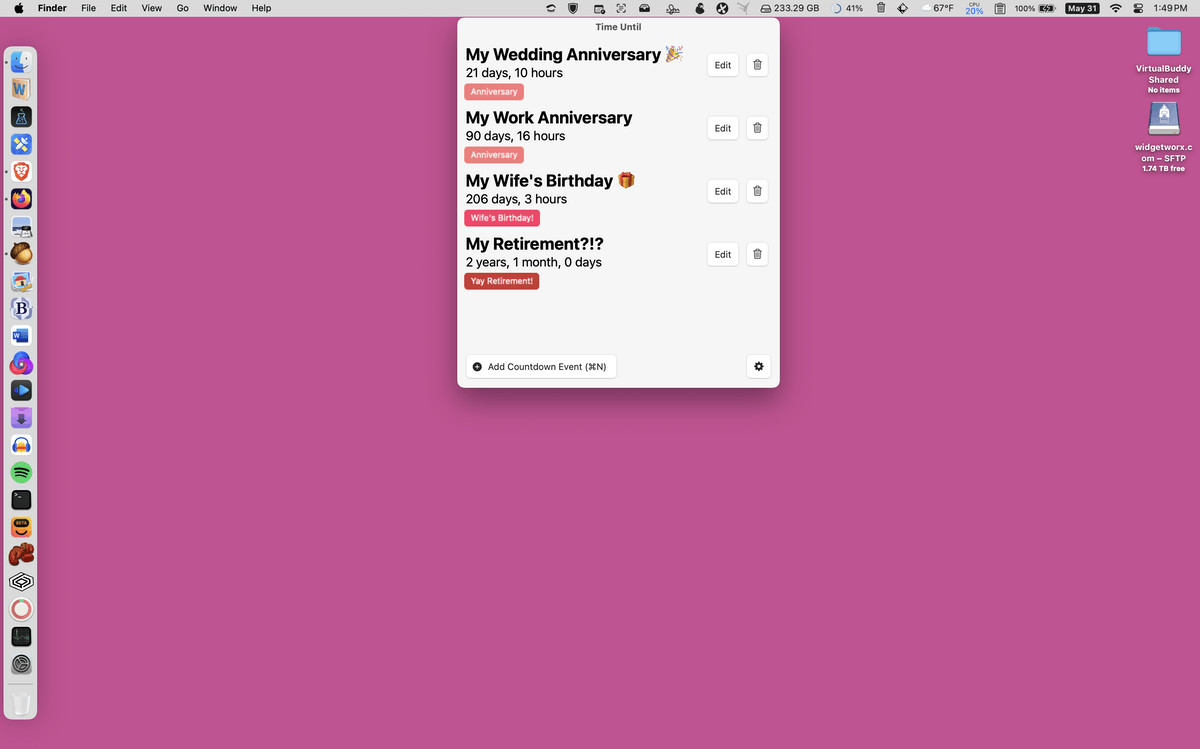Click the My Retirement?!? title
This screenshot has height=749, width=1200.
tap(535, 243)
